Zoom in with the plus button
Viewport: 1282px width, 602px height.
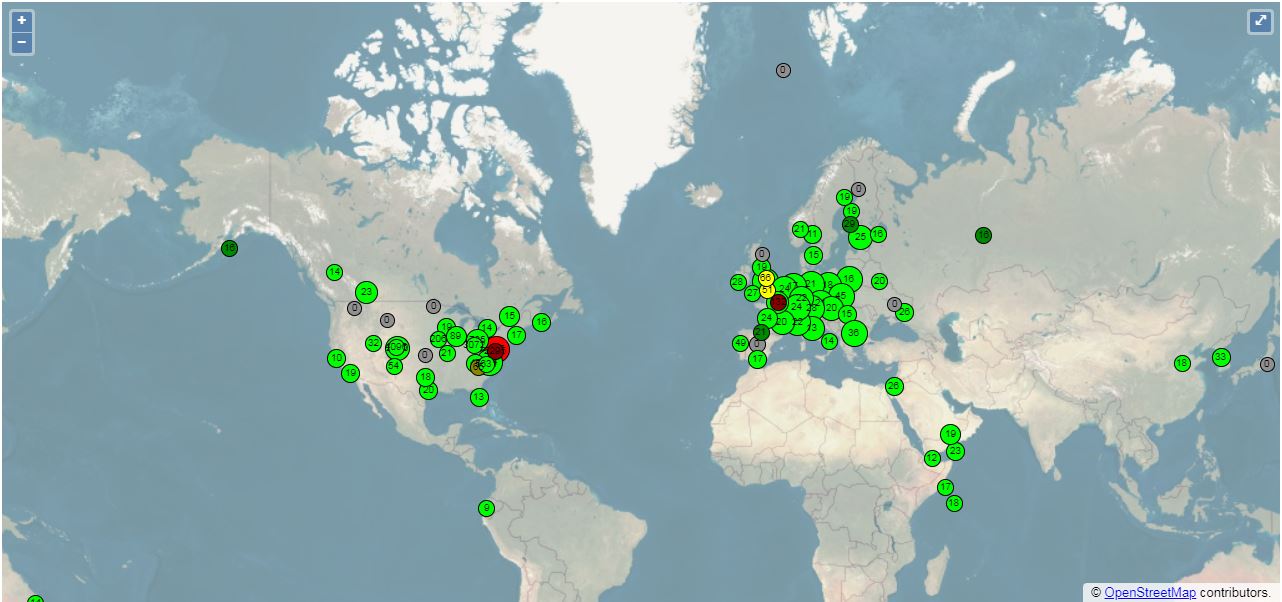click(x=22, y=20)
